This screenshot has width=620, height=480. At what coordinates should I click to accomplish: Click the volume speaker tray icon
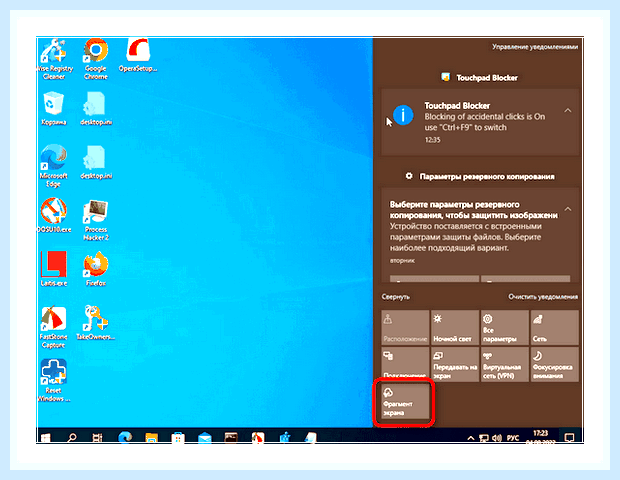tap(497, 438)
